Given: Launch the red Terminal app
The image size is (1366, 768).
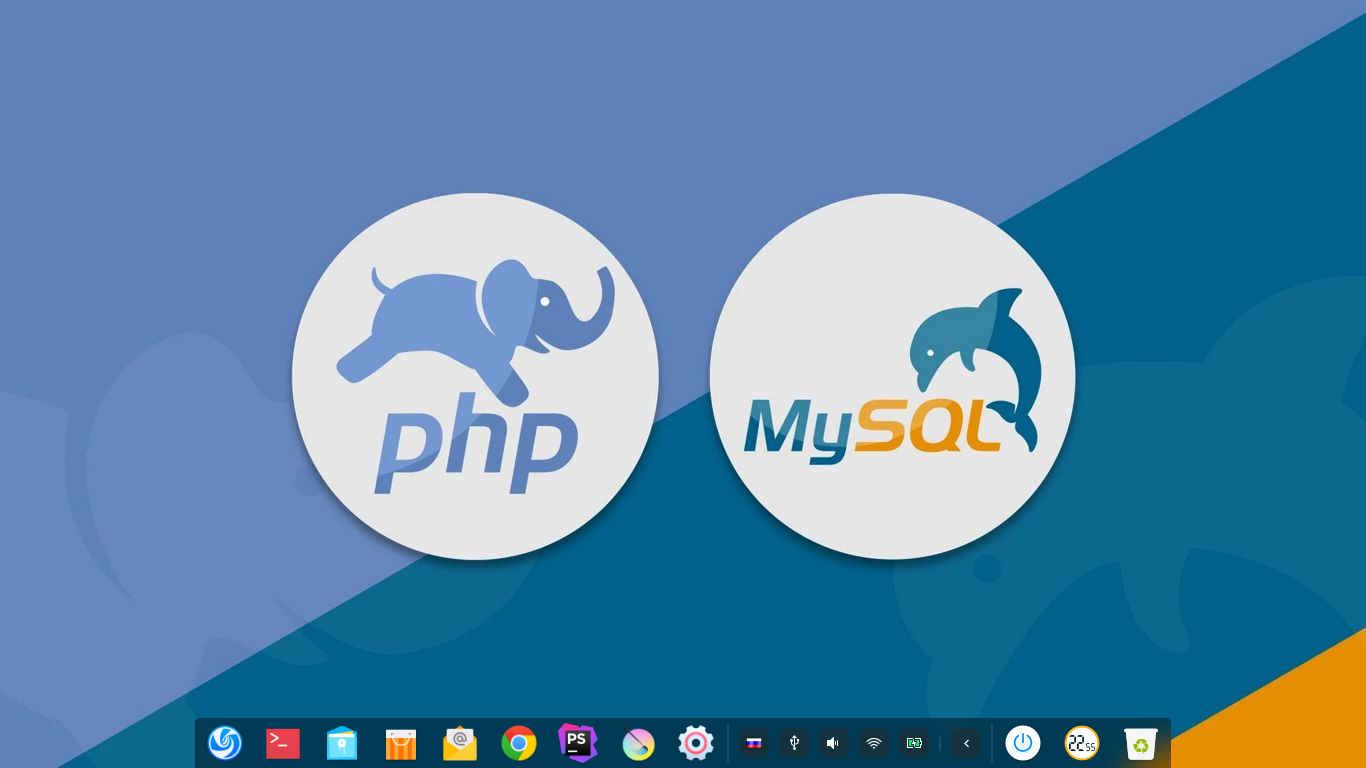Looking at the screenshot, I should click(283, 743).
